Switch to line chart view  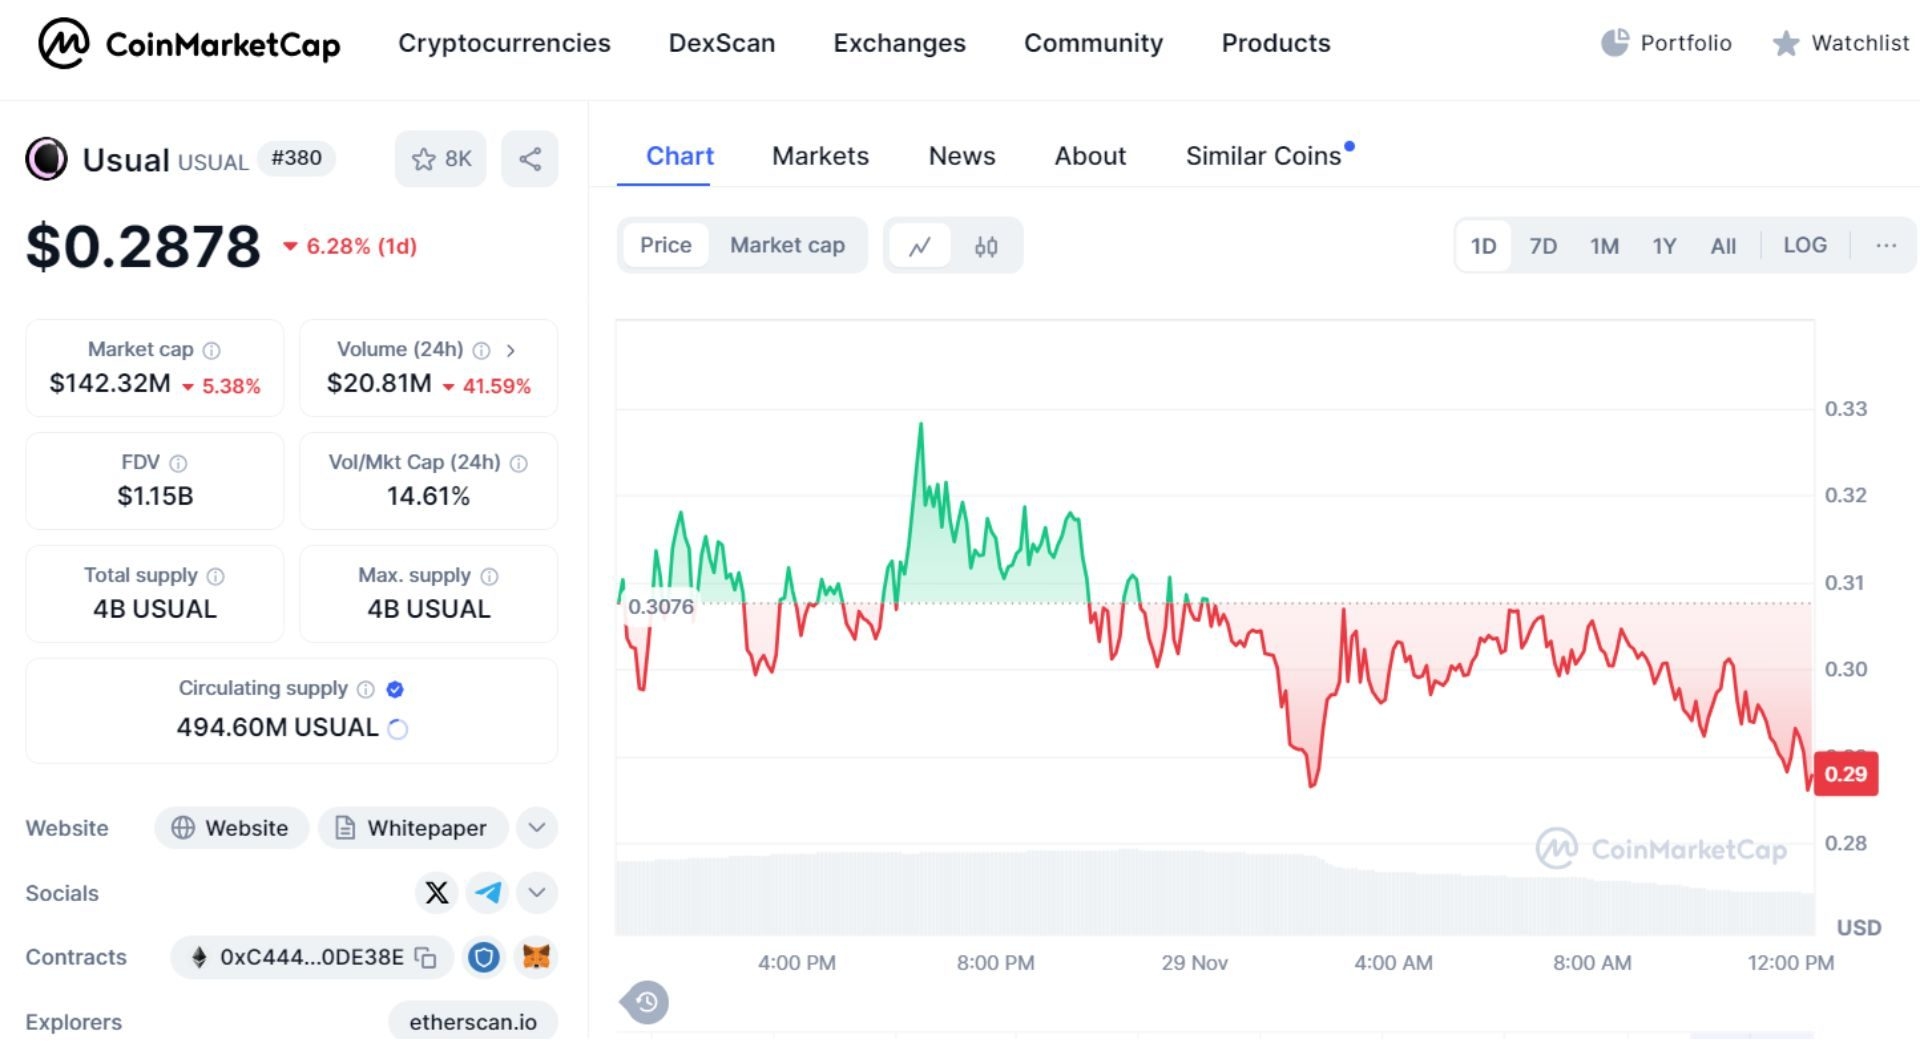point(920,246)
